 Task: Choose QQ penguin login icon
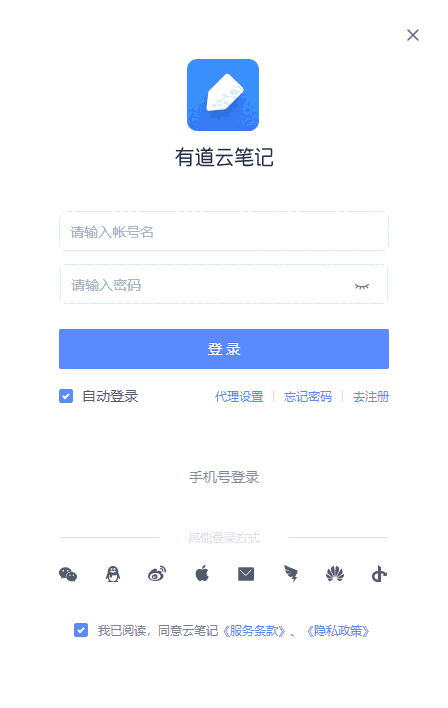pos(112,574)
